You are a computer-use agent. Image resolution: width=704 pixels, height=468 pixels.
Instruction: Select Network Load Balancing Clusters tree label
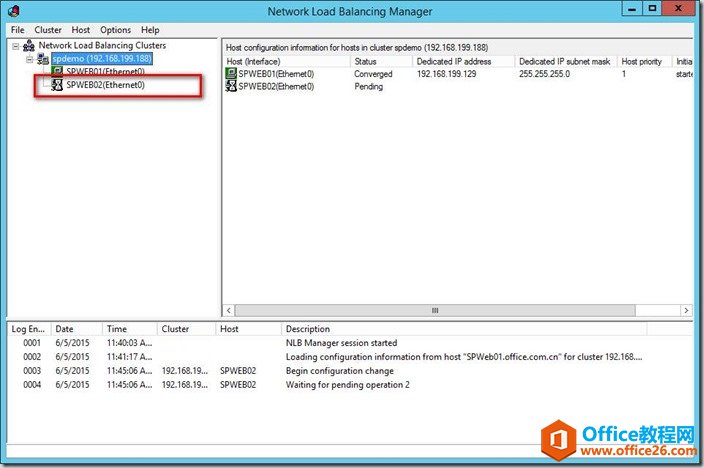click(102, 45)
